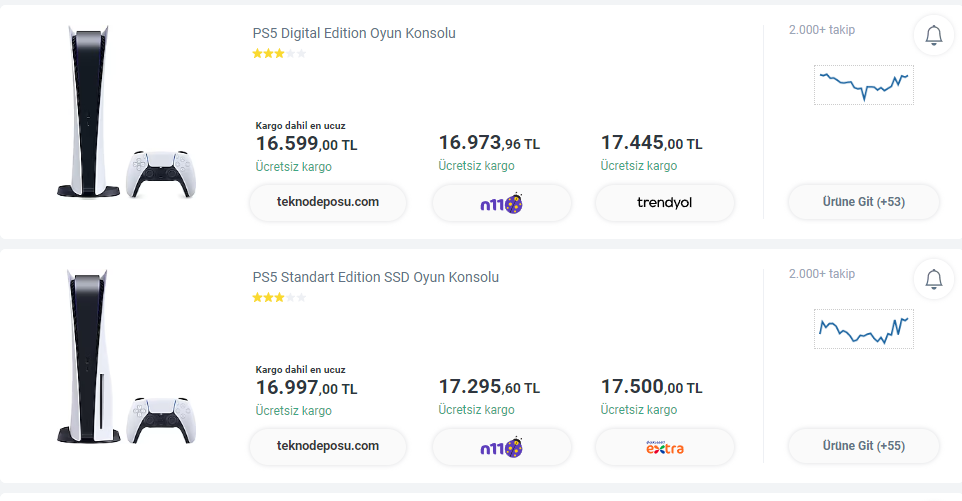The width and height of the screenshot is (962, 501).
Task: Open the n11 store offer for PS5 Digital Edition
Action: [502, 203]
